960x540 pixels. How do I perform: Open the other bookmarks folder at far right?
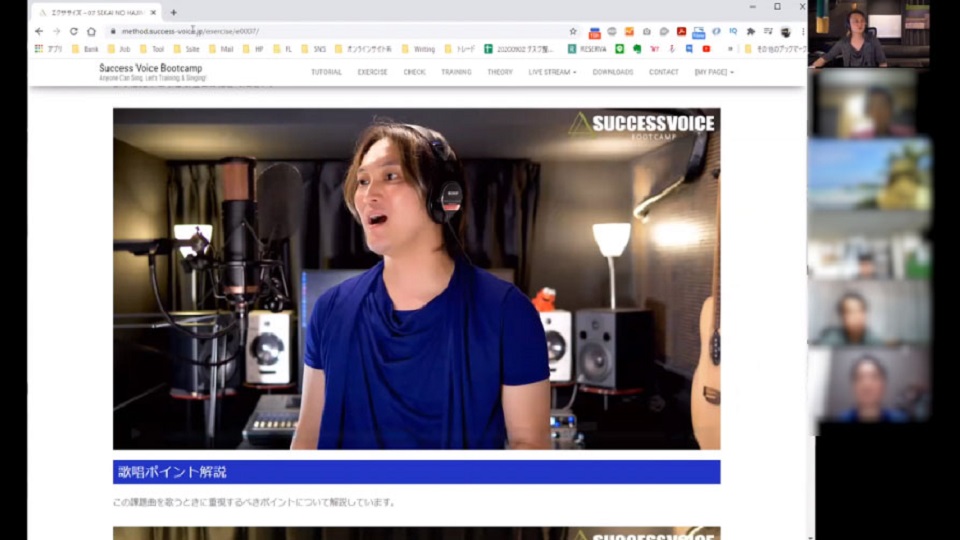(x=774, y=49)
